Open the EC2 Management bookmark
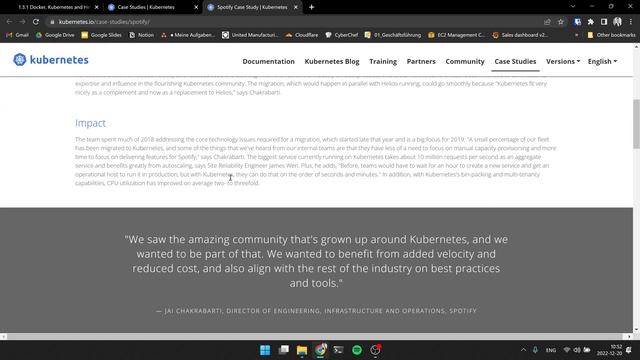Image resolution: width=640 pixels, height=360 pixels. (456, 35)
